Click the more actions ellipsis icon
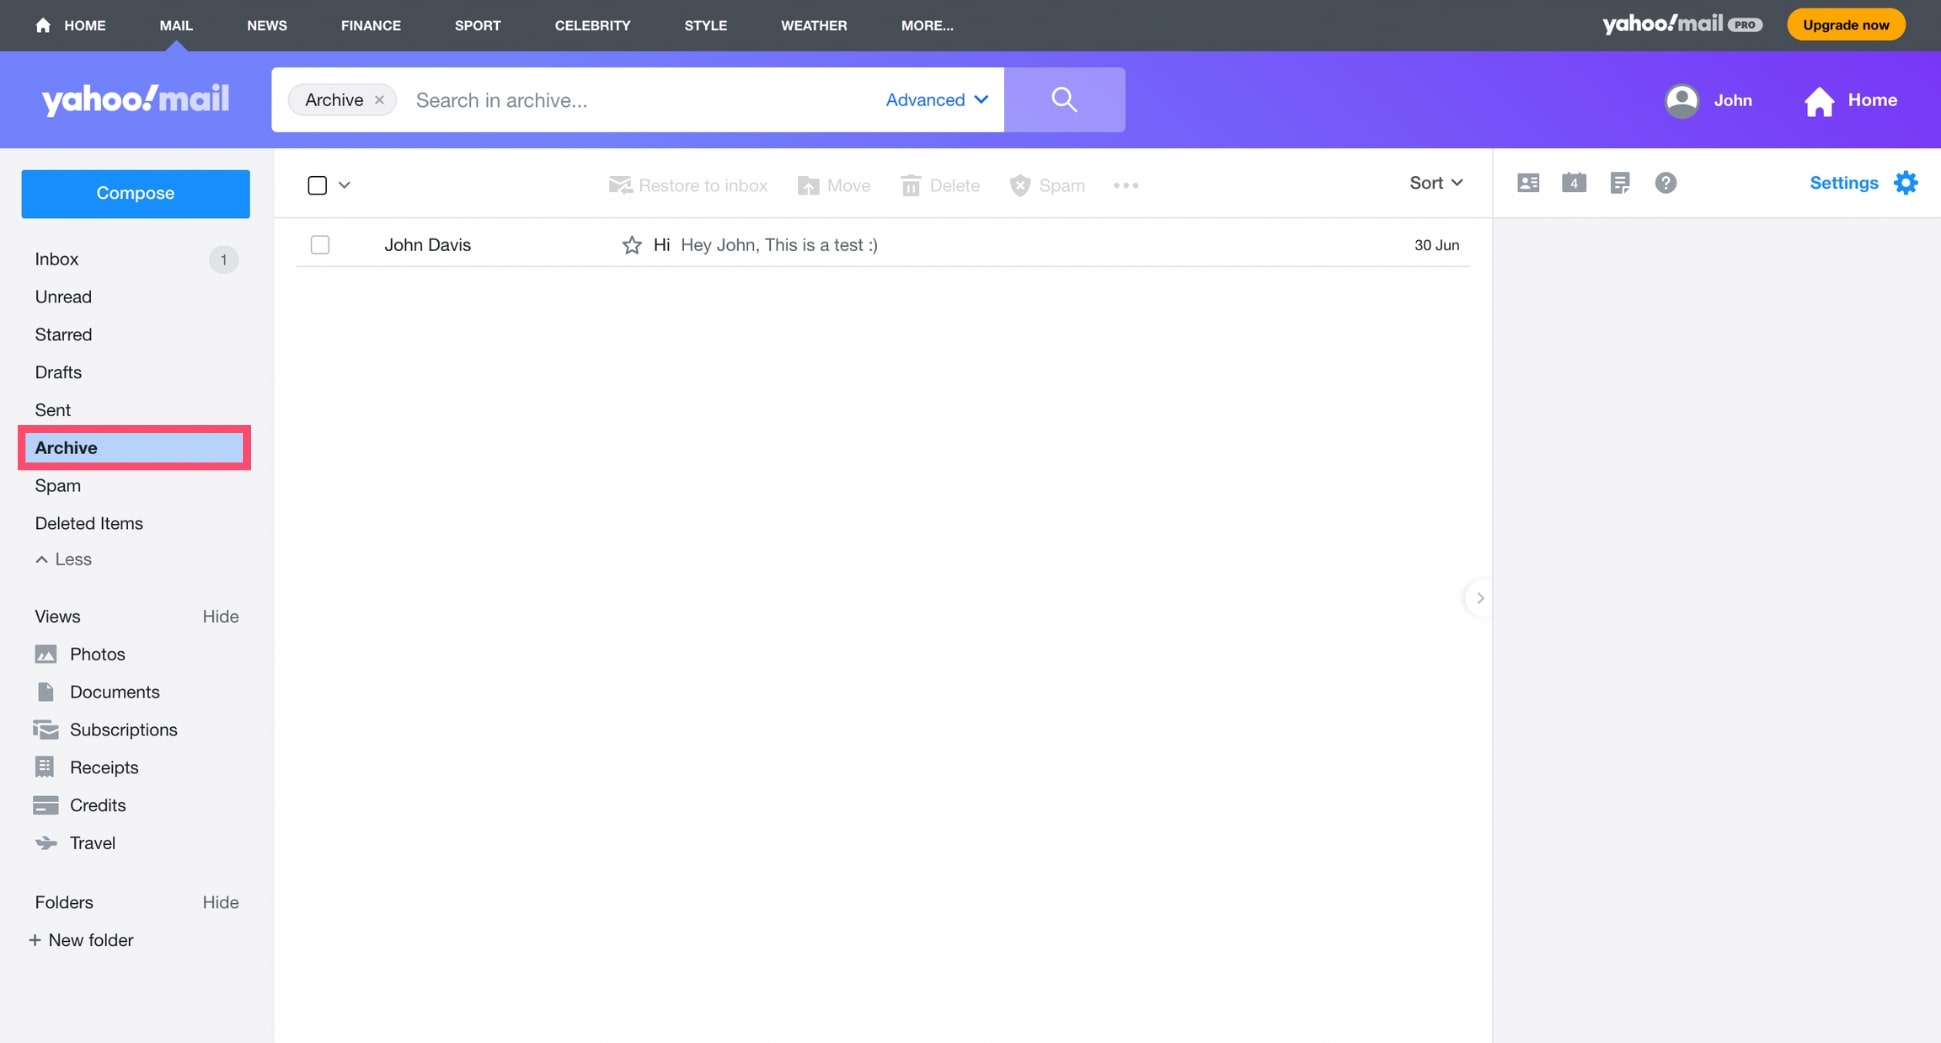The width and height of the screenshot is (1941, 1043). 1125,185
